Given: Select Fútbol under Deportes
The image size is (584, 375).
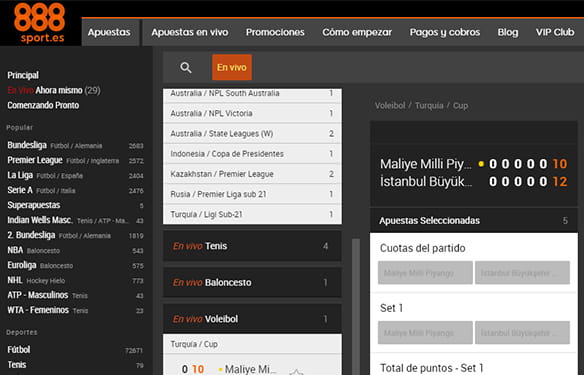Looking at the screenshot, I should point(75,350).
